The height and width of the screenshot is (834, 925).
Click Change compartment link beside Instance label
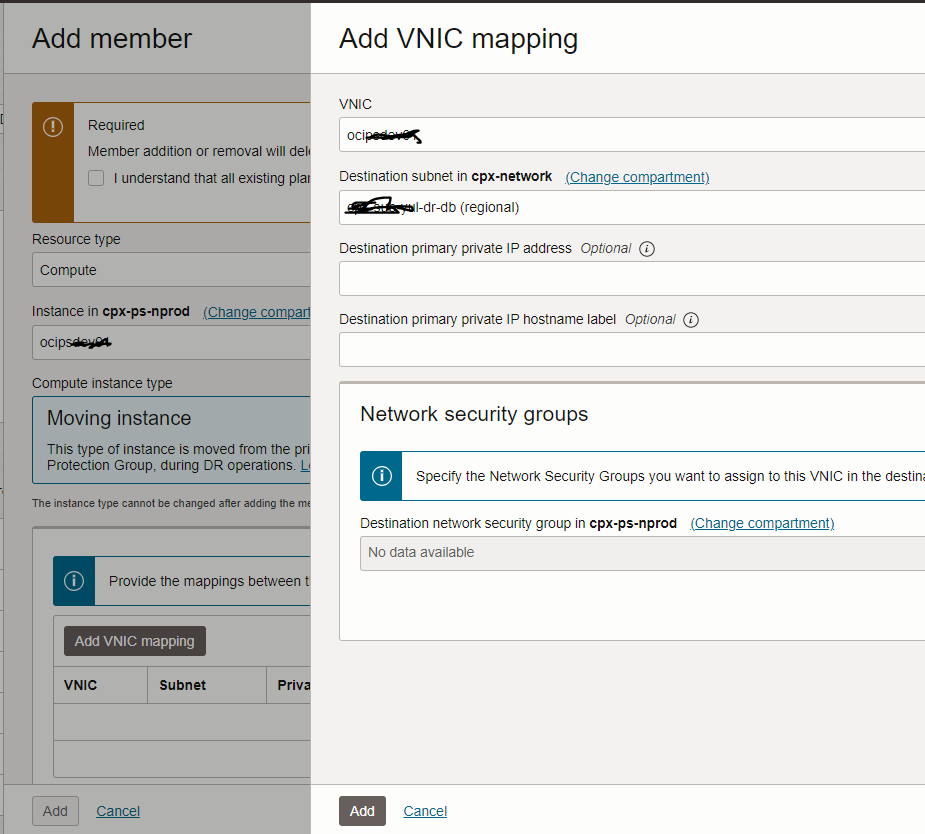pos(257,312)
